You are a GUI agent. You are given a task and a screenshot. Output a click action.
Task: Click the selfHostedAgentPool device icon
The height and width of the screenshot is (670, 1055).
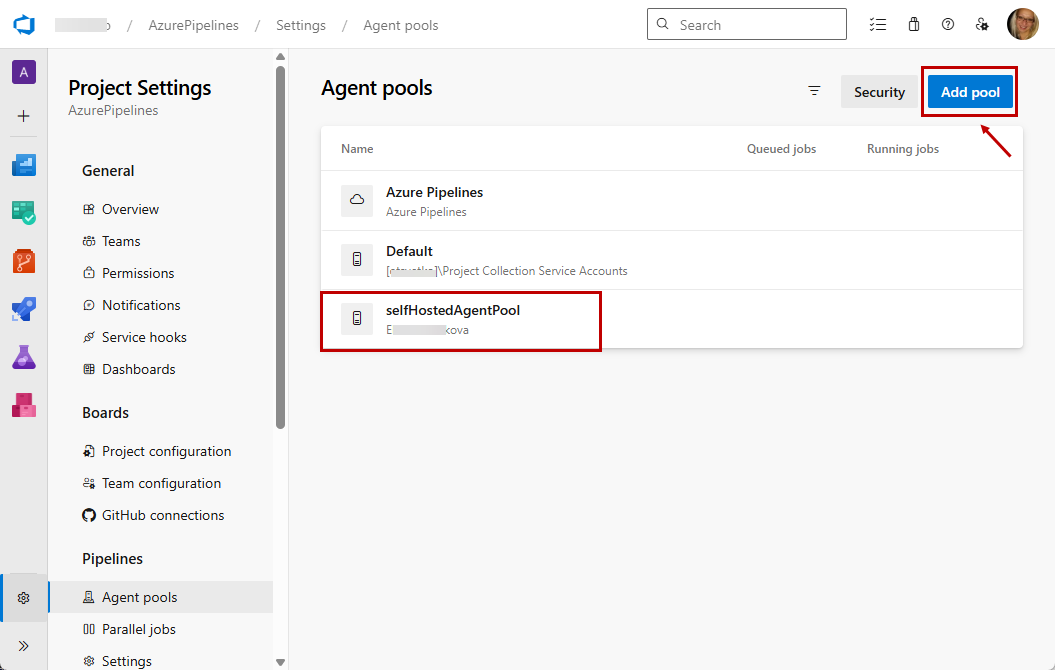357,319
